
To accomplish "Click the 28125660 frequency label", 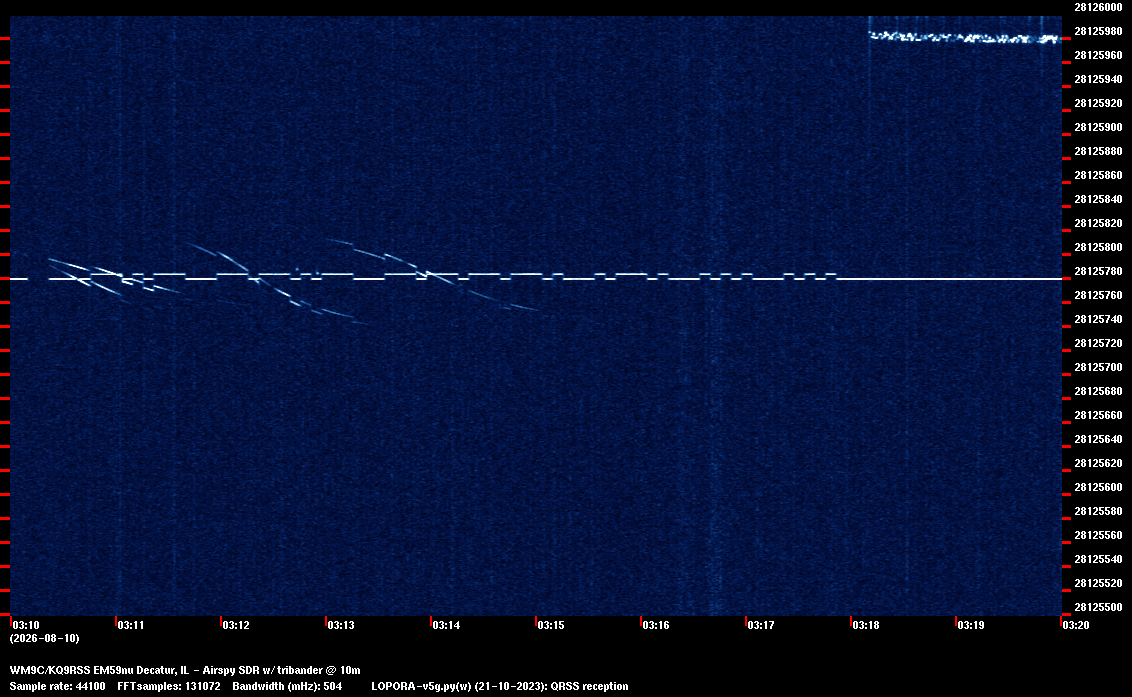I will [1098, 415].
